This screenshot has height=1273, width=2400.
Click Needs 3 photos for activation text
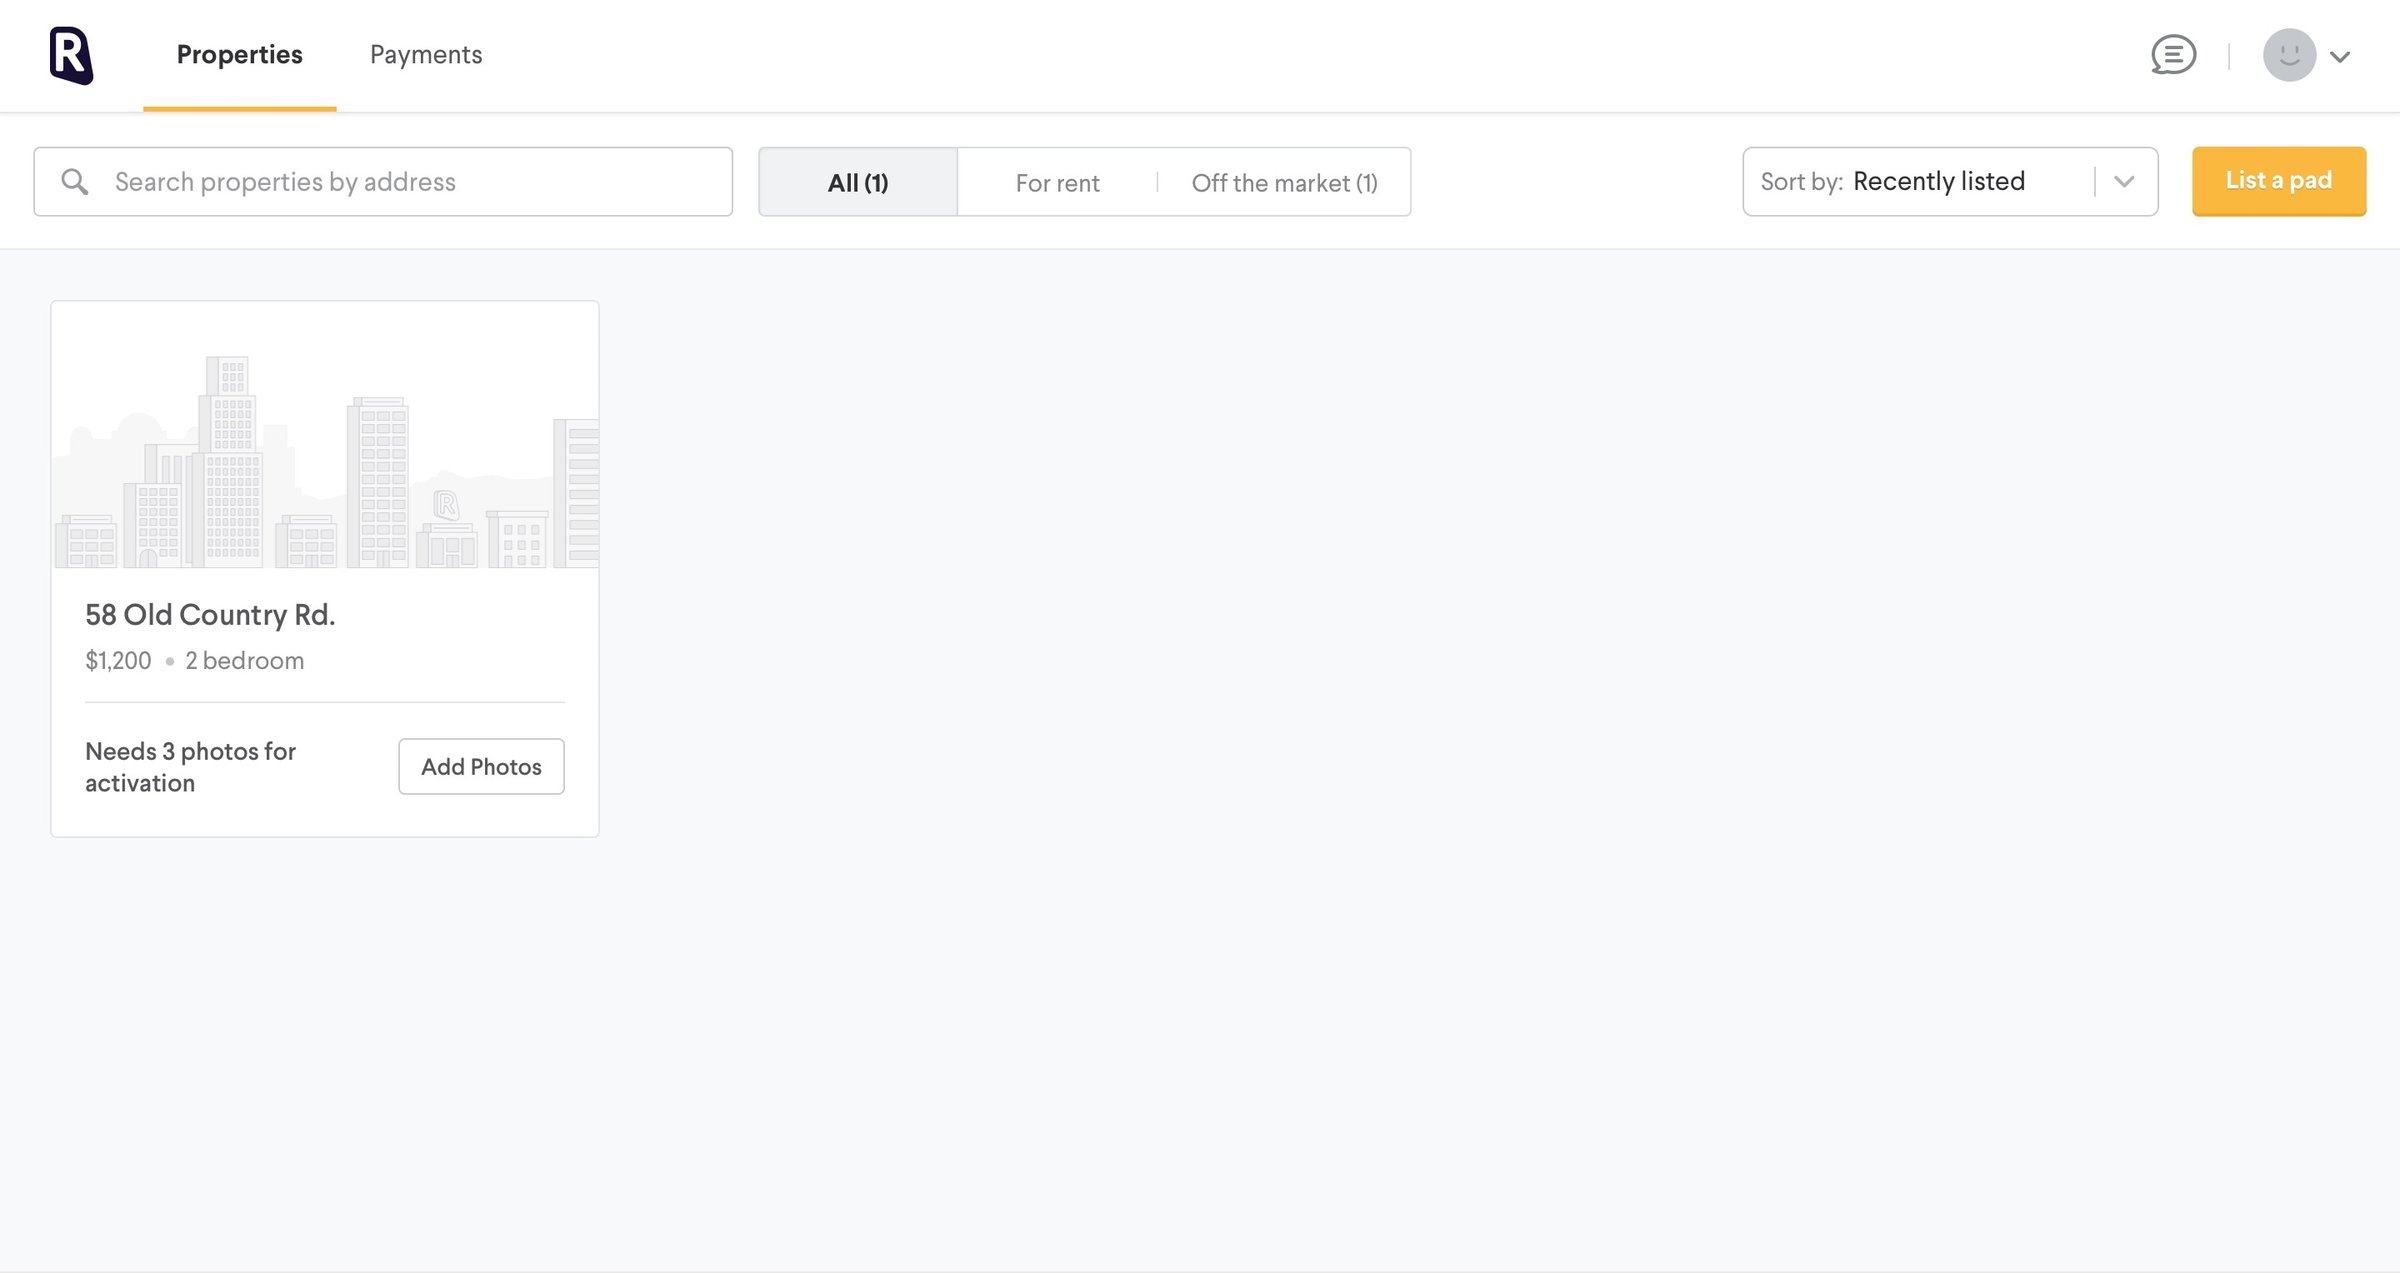click(x=190, y=767)
